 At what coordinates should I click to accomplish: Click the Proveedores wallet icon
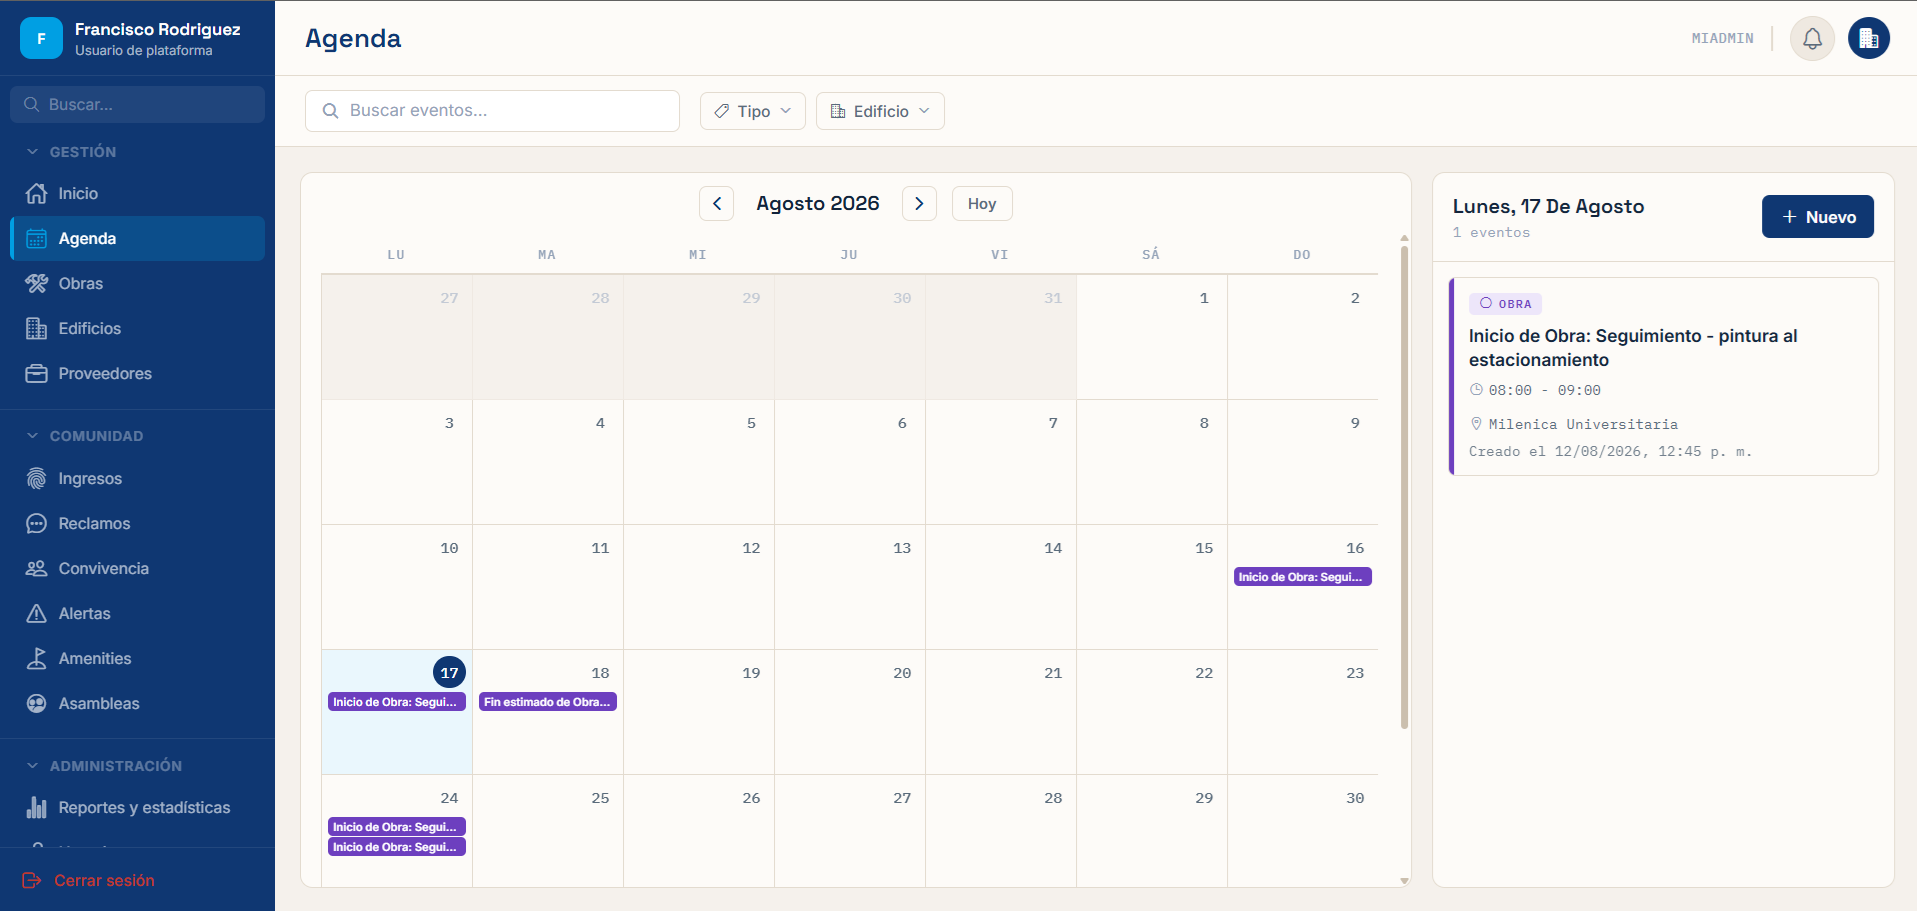[37, 373]
